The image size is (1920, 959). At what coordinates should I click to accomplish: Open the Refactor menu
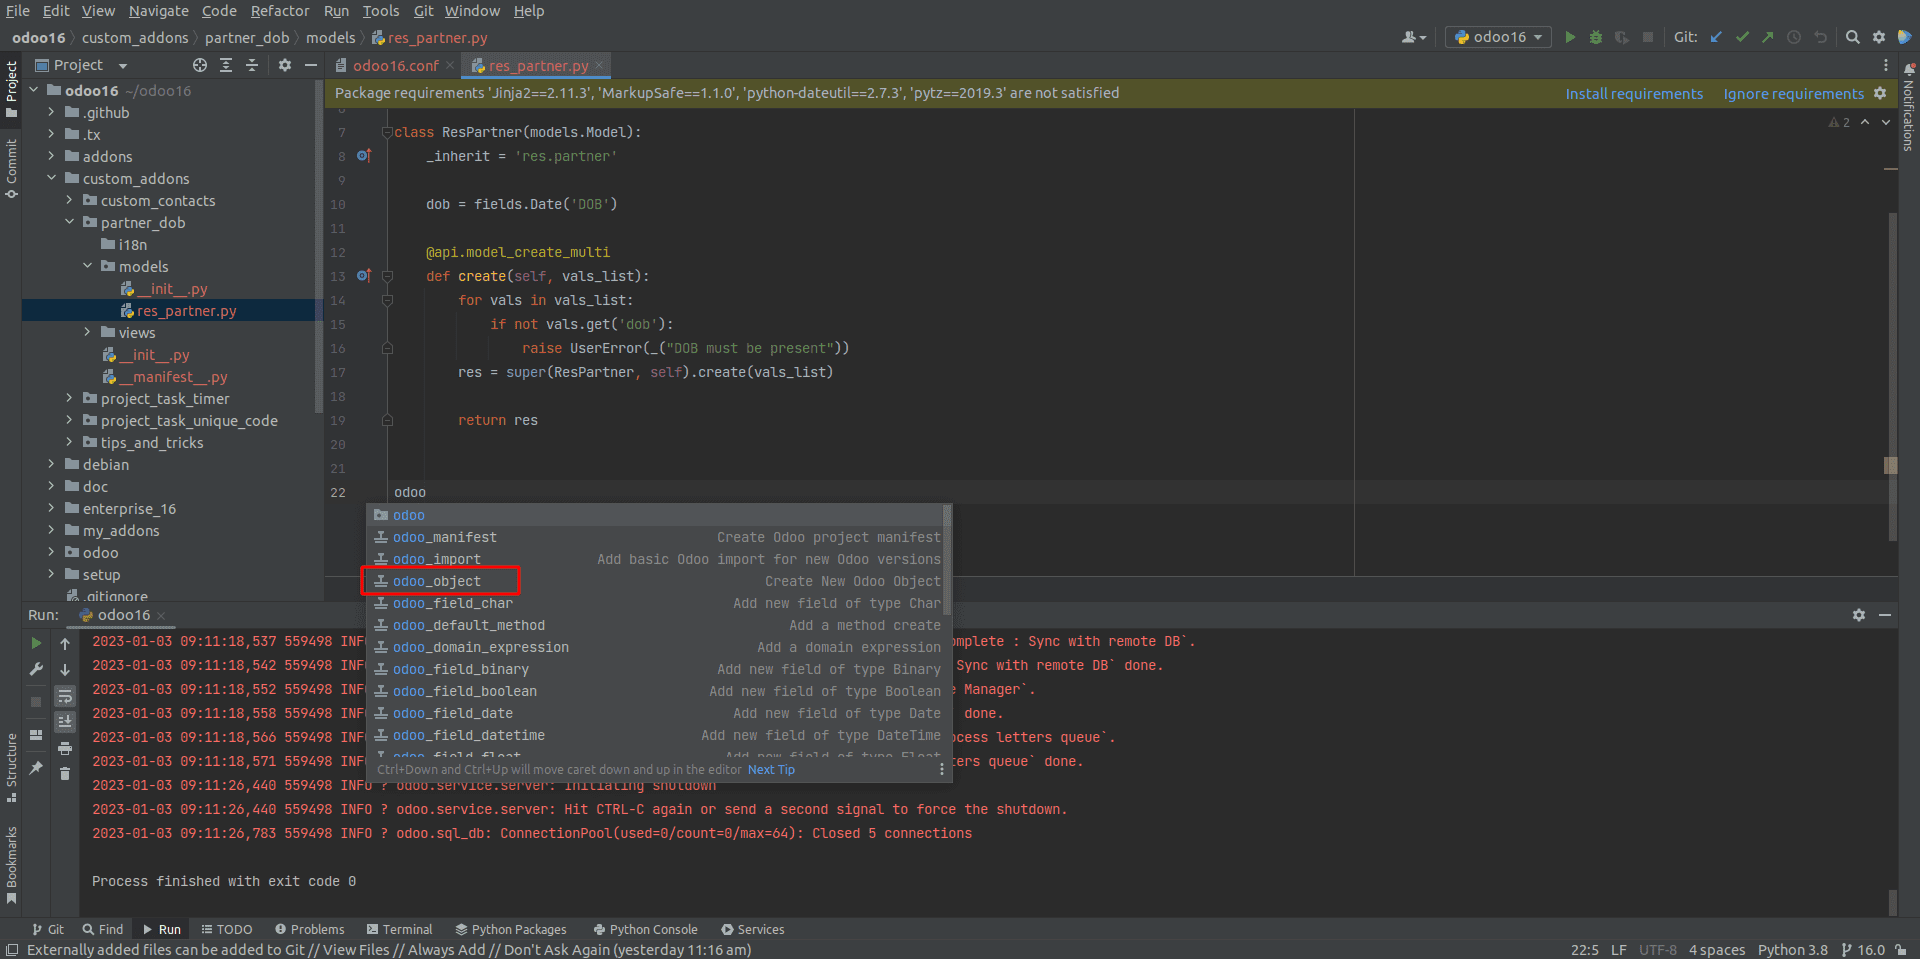[280, 11]
